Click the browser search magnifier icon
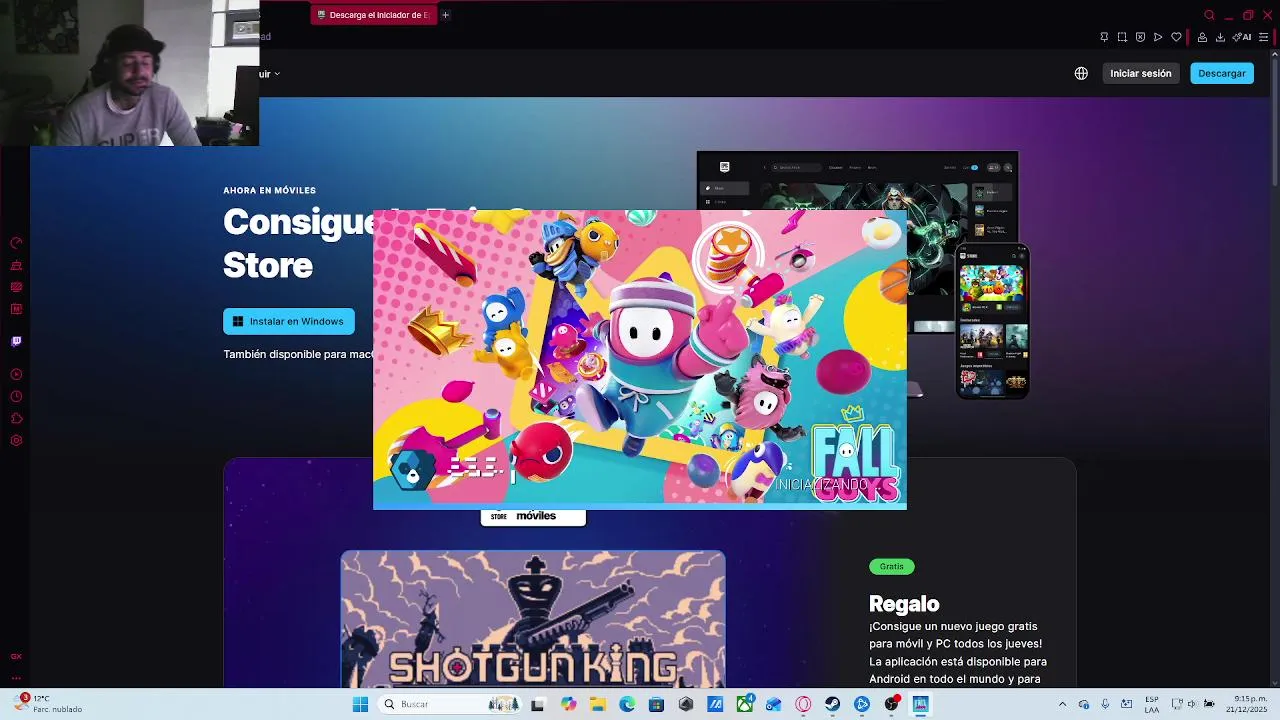1280x720 pixels. click(x=1209, y=15)
